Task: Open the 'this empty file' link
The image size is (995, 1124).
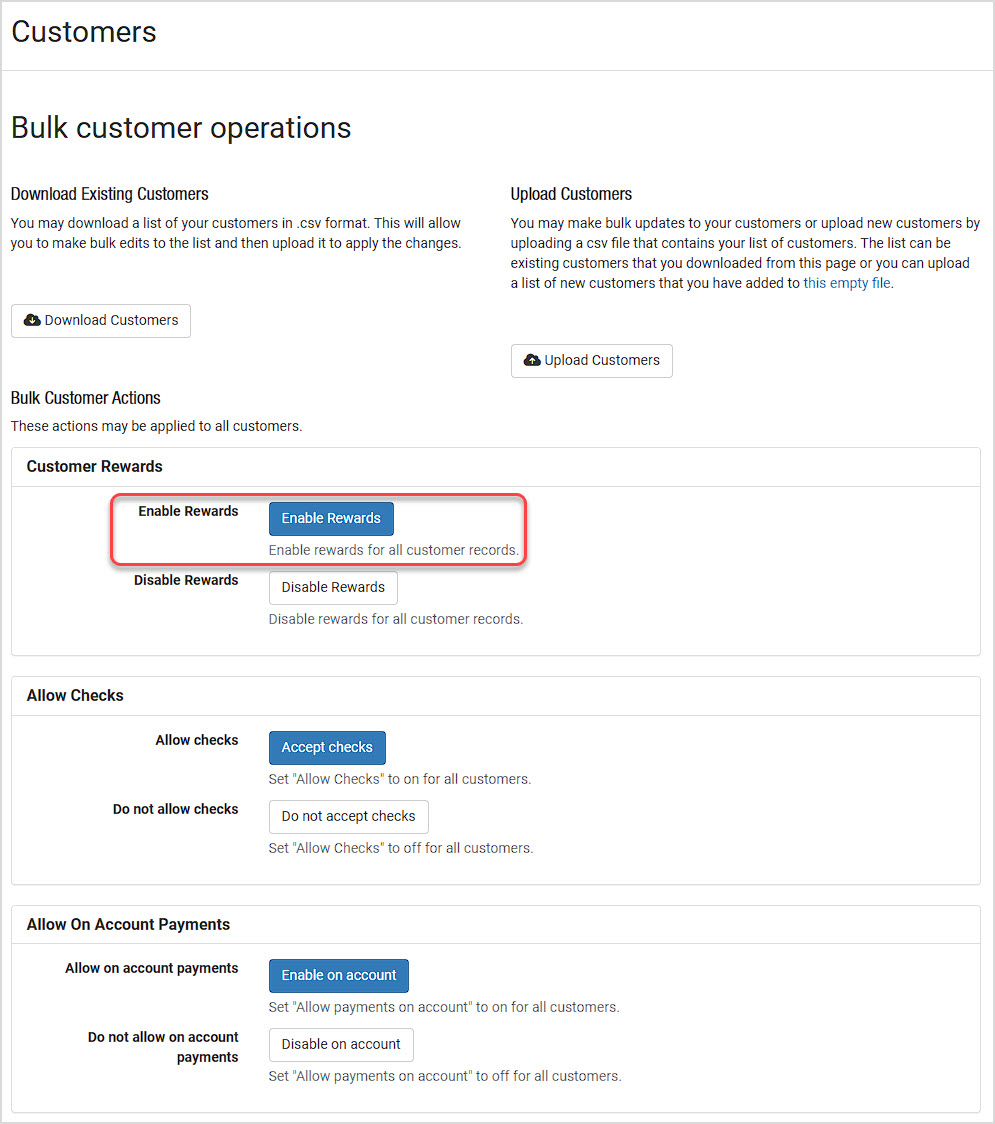Action: click(x=847, y=283)
